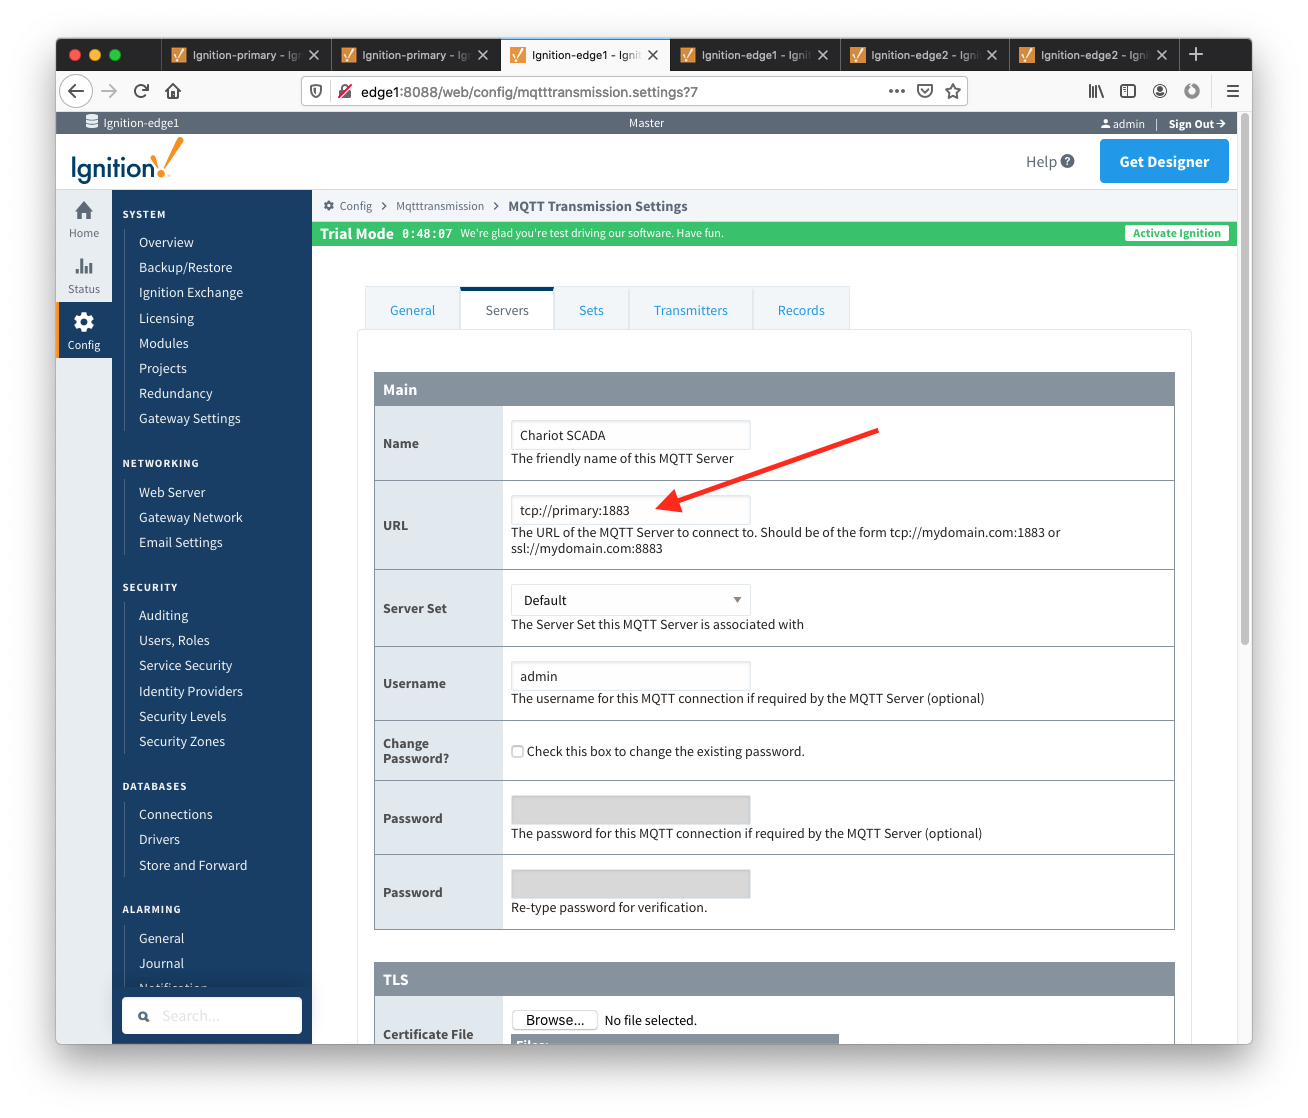Open Ignition Exchange link
1308x1118 pixels.
(191, 292)
